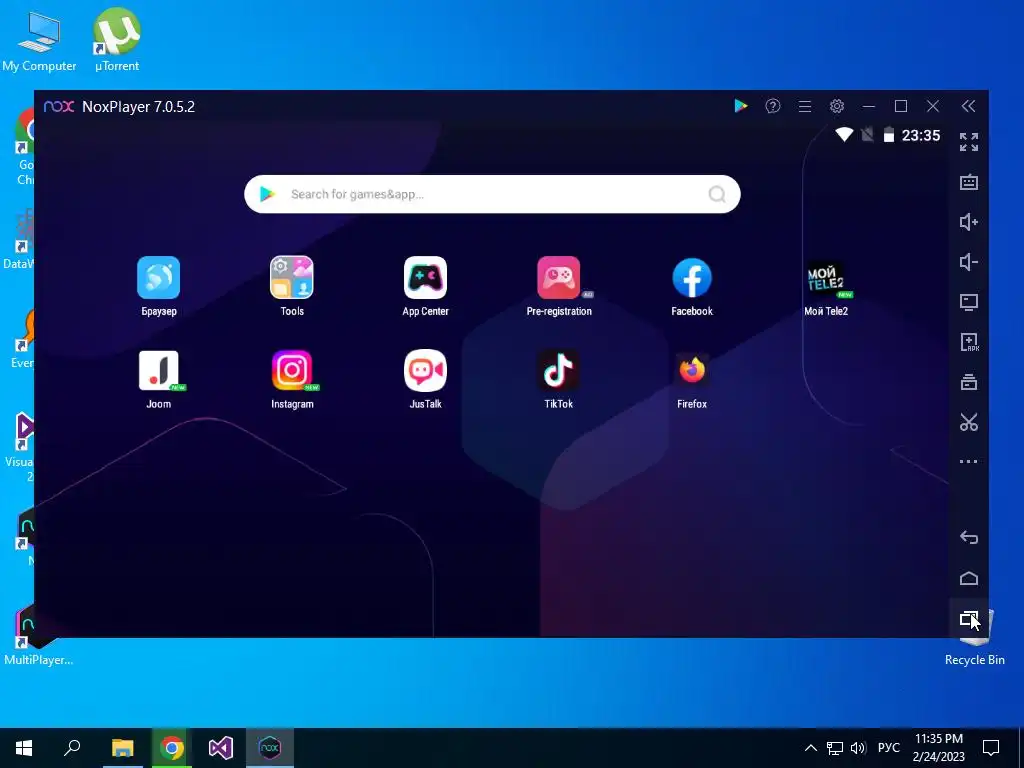Open NoxPlayer system settings gear
The image size is (1024, 768).
pyautogui.click(x=837, y=106)
